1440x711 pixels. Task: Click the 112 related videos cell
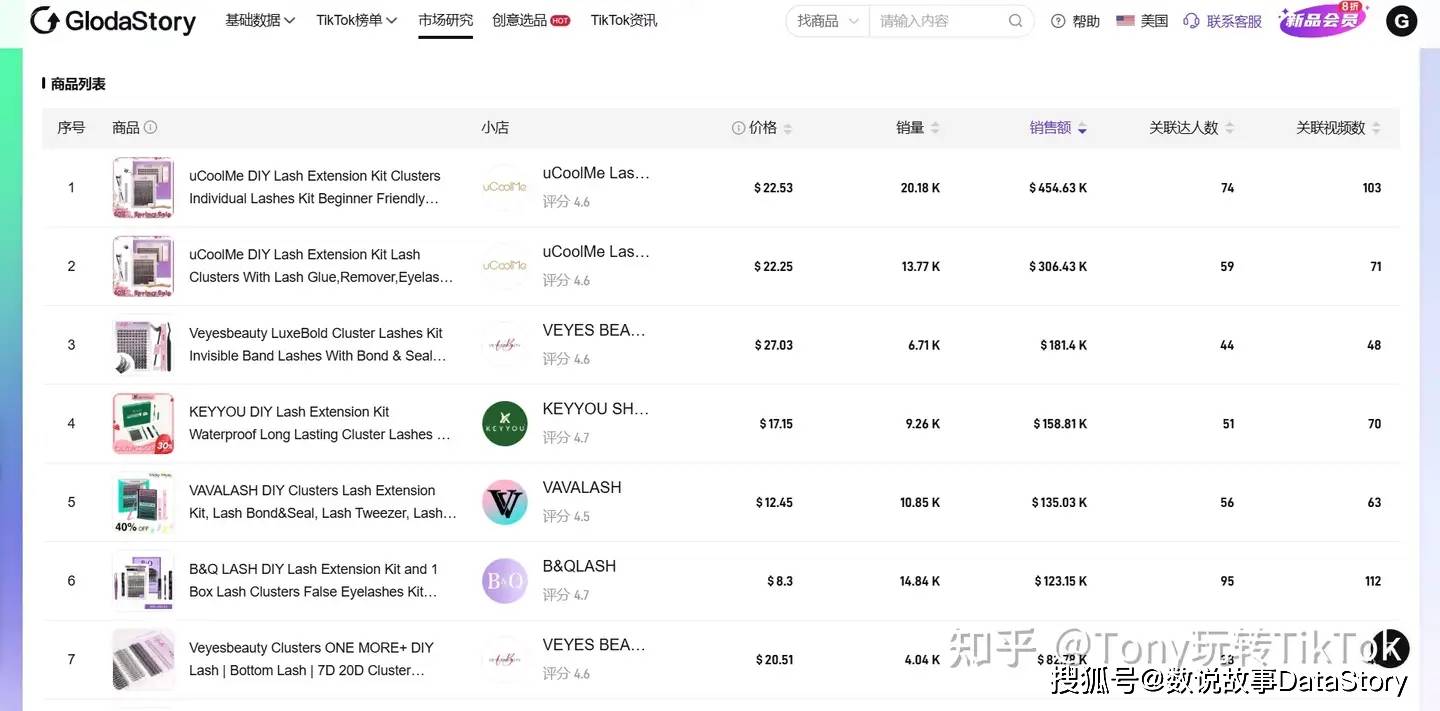pyautogui.click(x=1373, y=581)
